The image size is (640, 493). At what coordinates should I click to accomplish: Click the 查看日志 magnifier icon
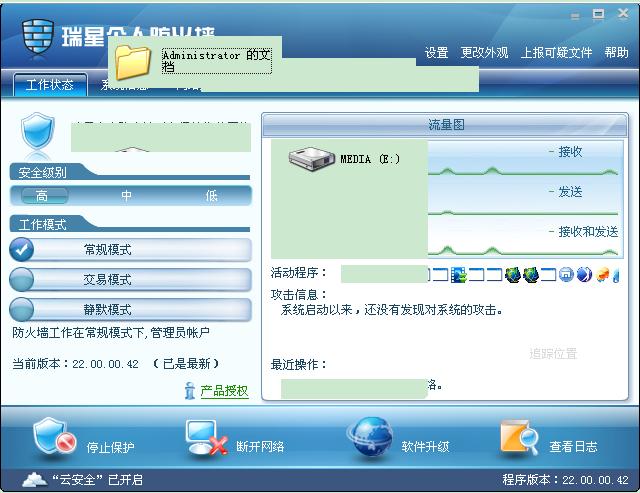519,437
